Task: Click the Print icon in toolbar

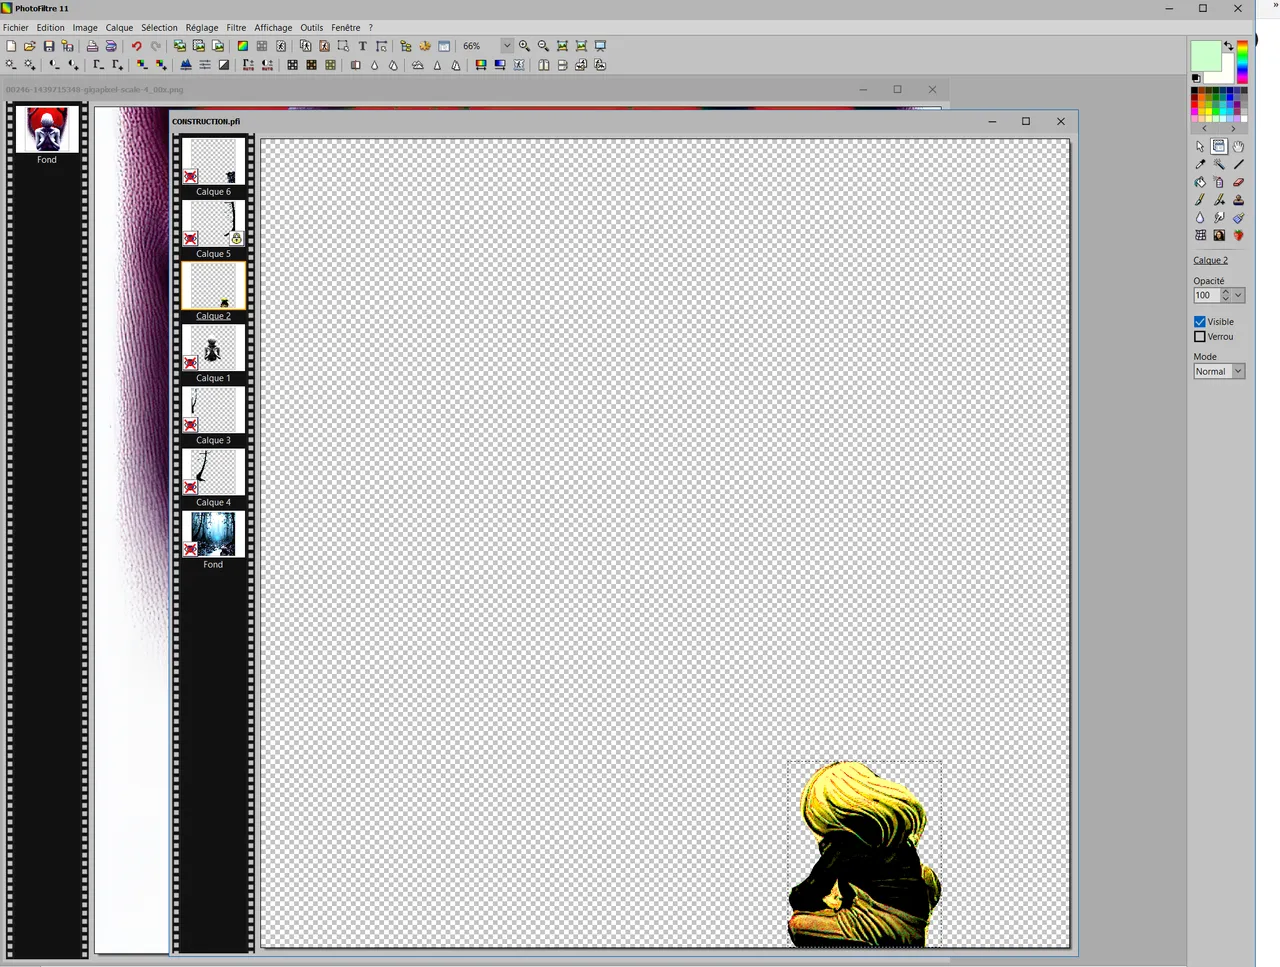Action: click(92, 46)
